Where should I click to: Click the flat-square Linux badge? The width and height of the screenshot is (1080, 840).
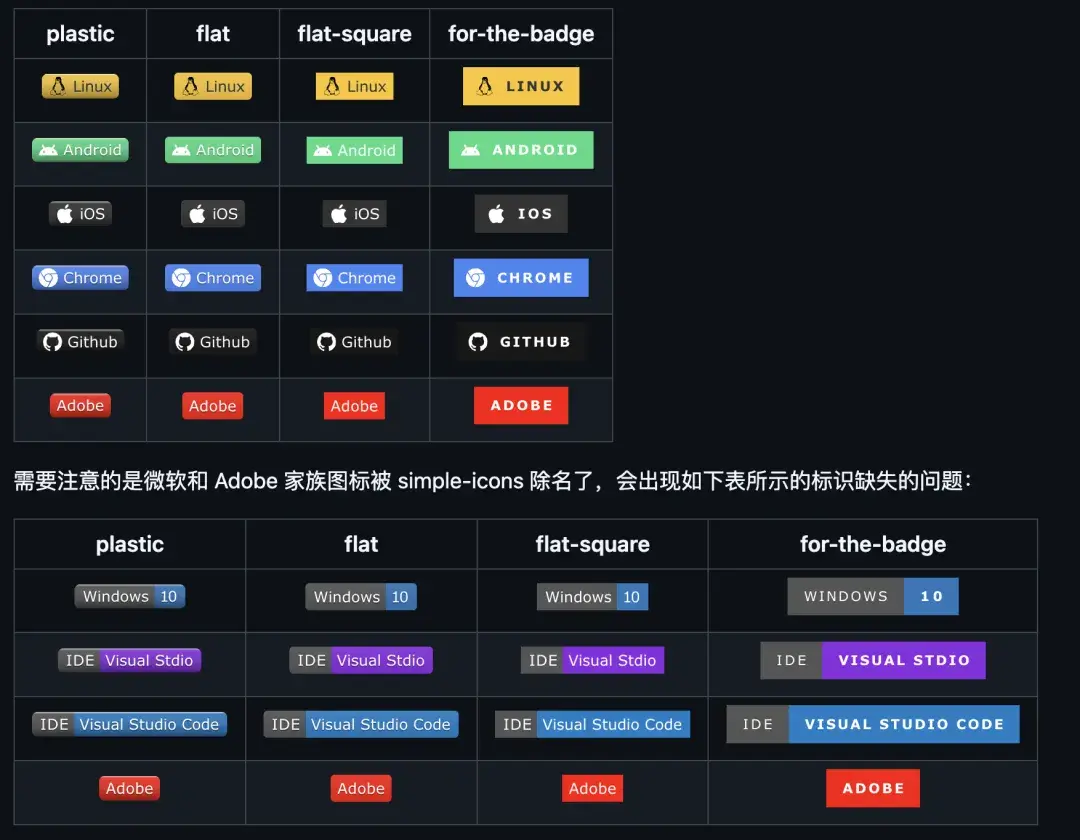pos(355,86)
